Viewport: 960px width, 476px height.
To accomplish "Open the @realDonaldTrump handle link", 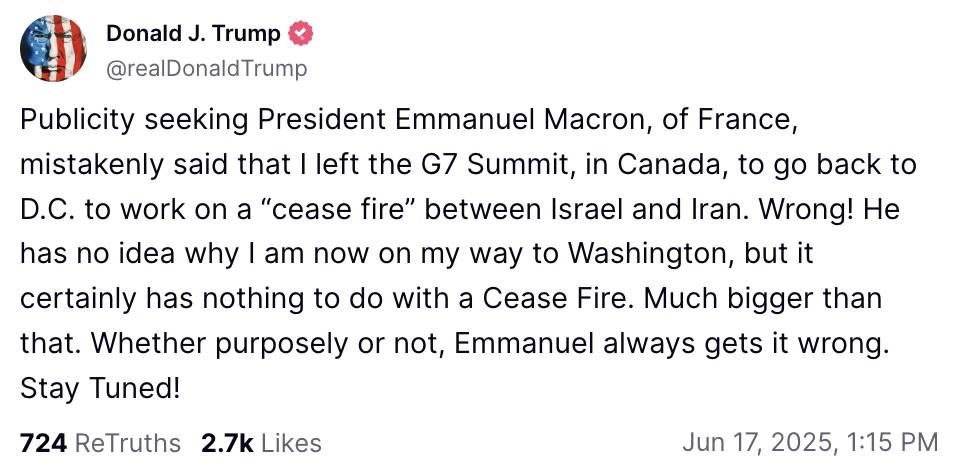I will 206,68.
